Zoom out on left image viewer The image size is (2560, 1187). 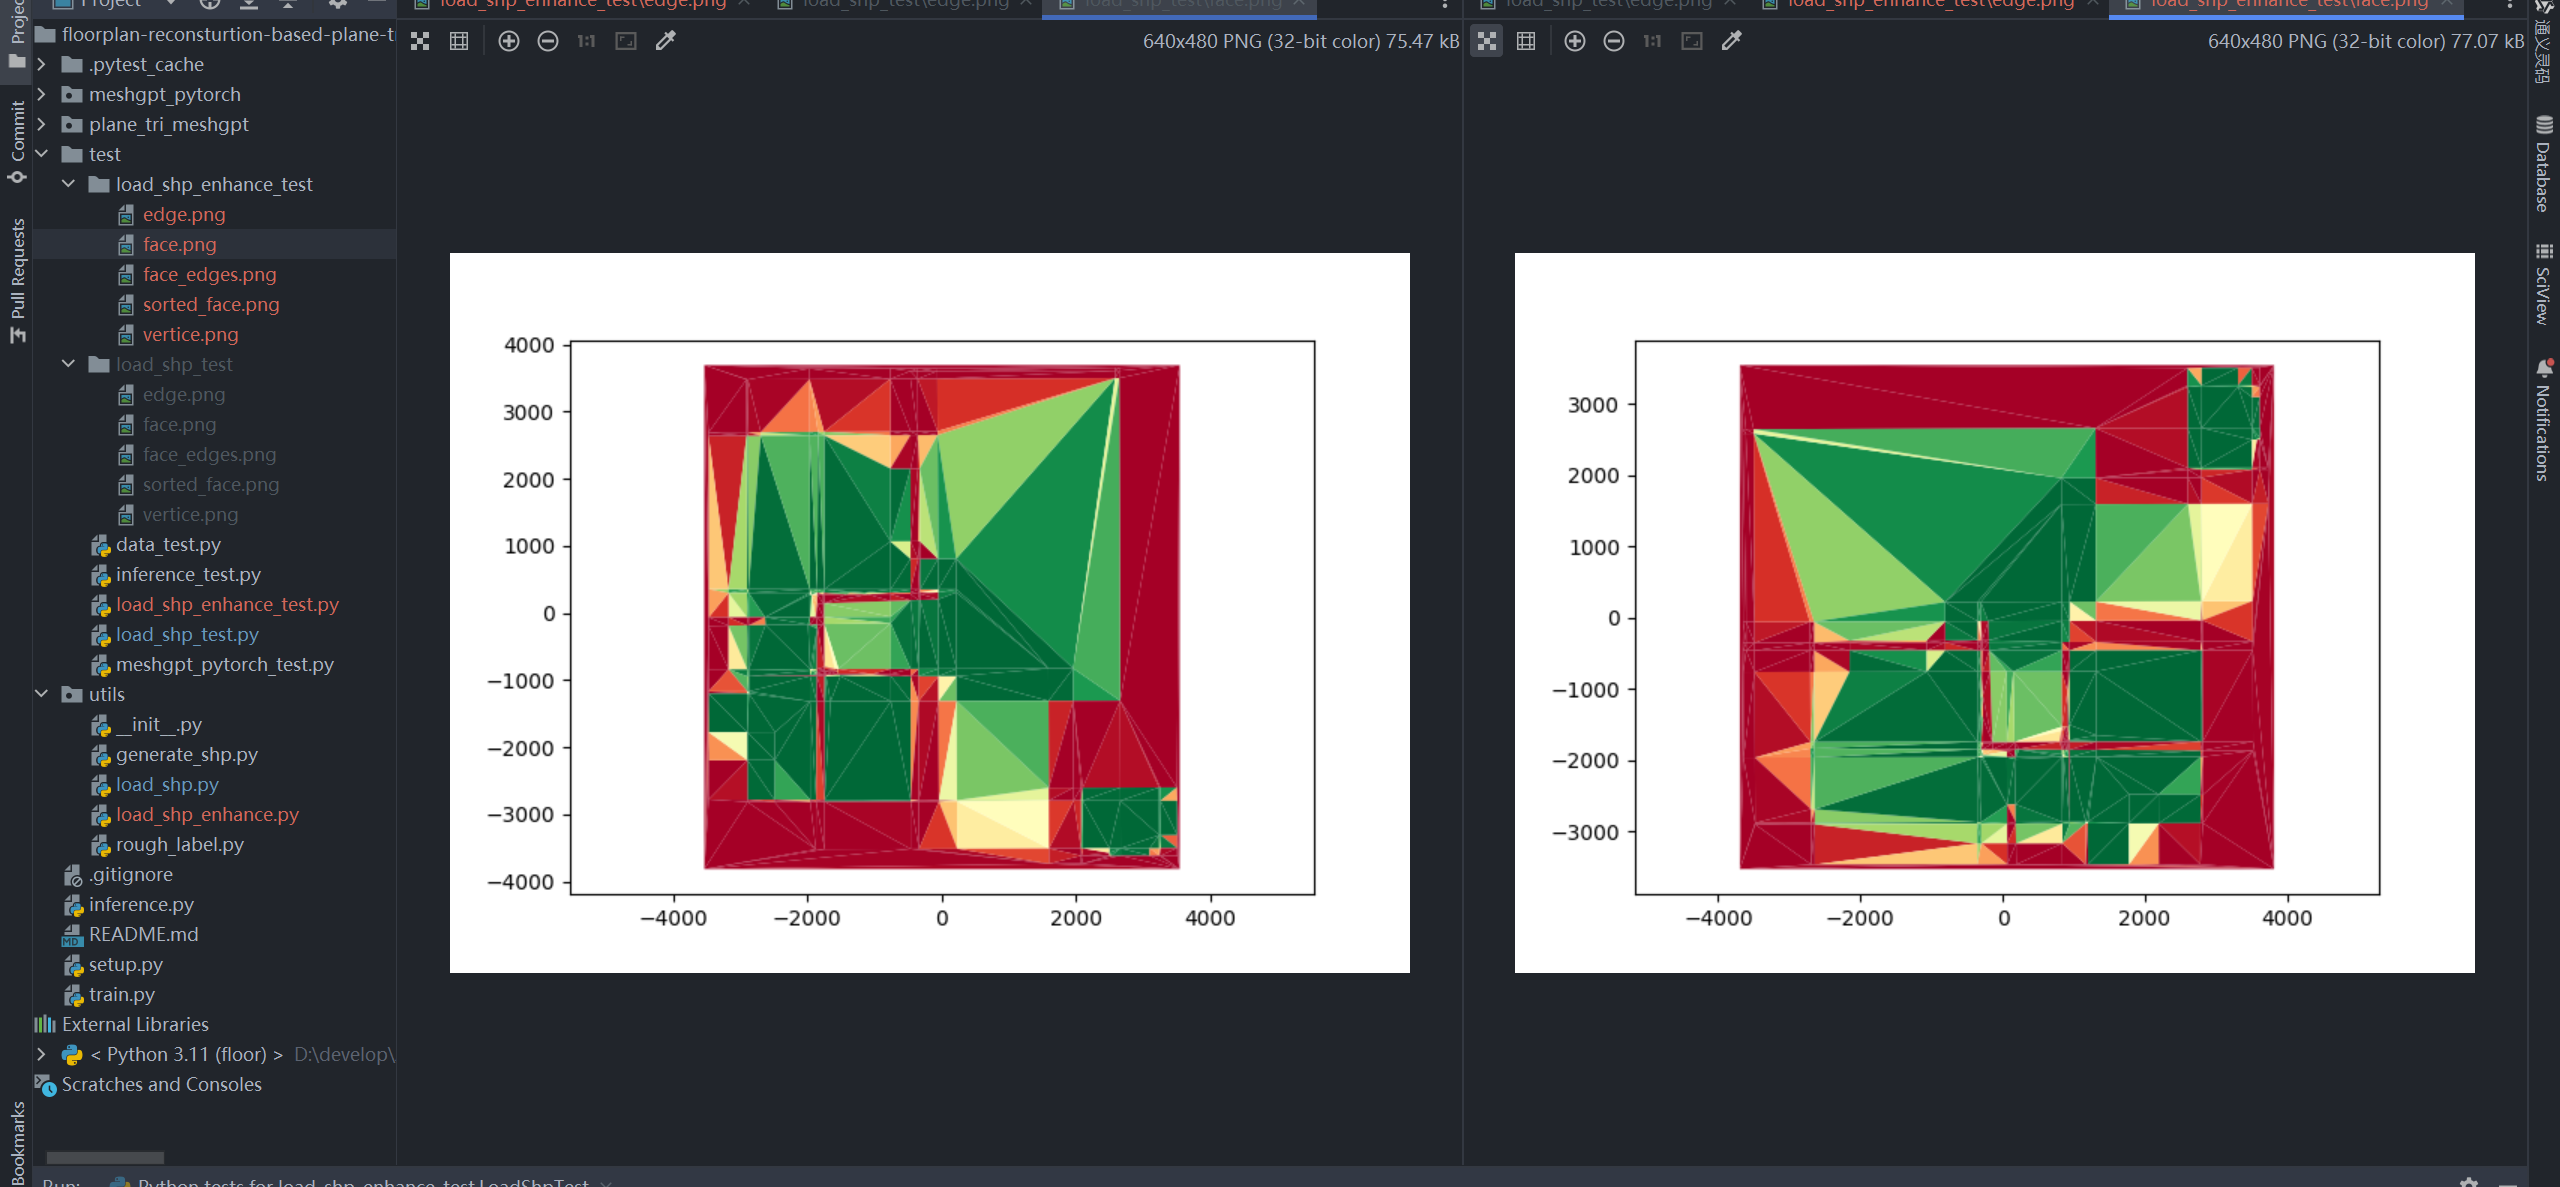[548, 41]
